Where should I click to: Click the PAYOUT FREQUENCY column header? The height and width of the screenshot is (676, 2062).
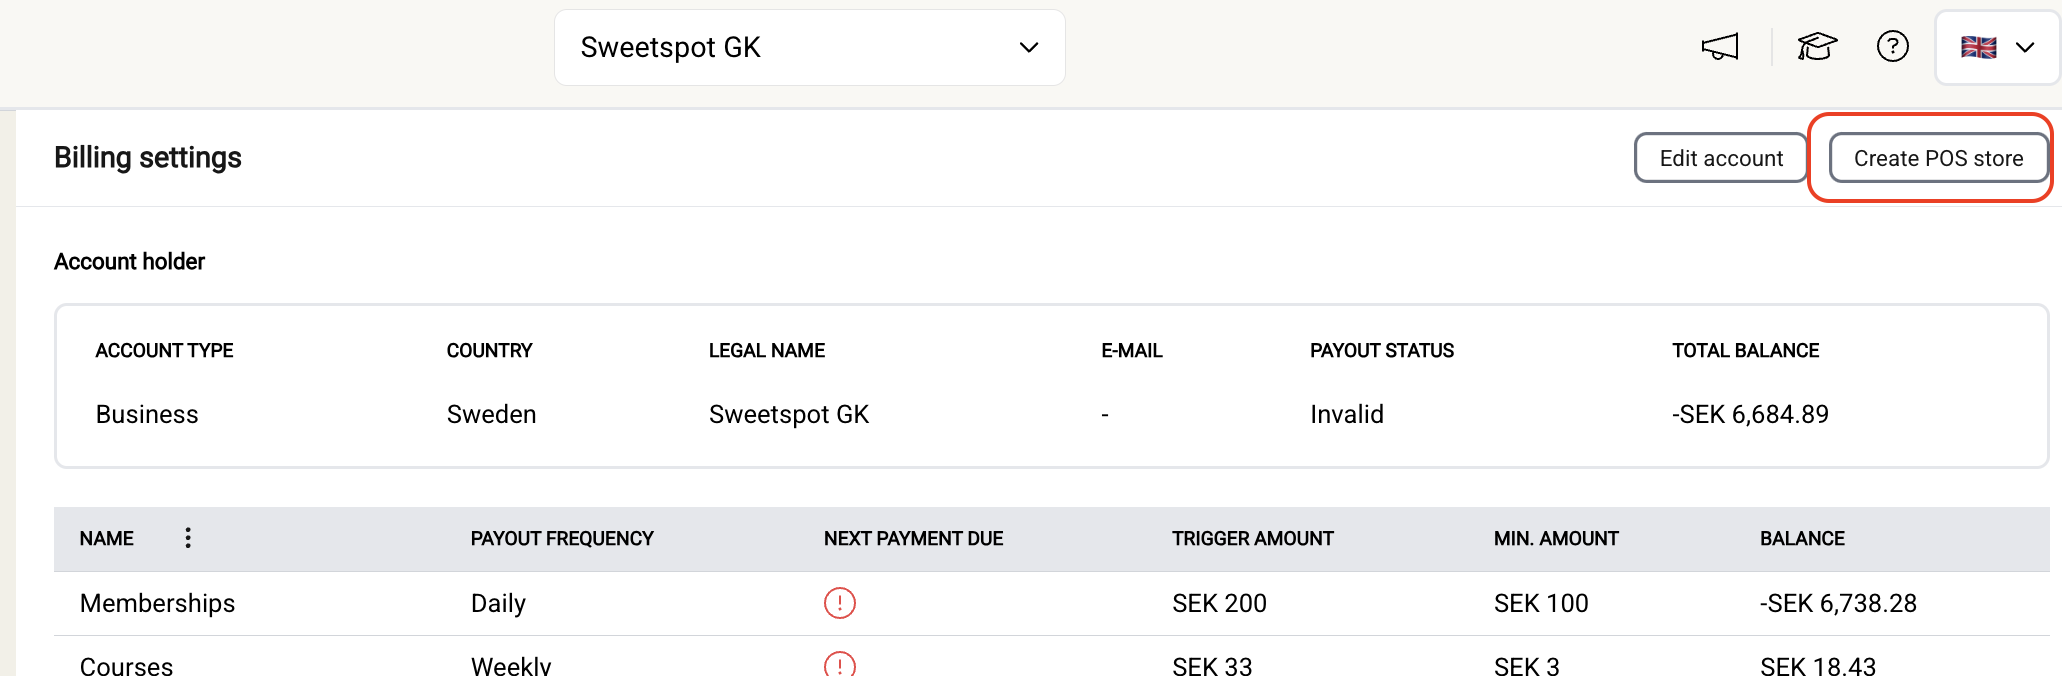tap(562, 539)
